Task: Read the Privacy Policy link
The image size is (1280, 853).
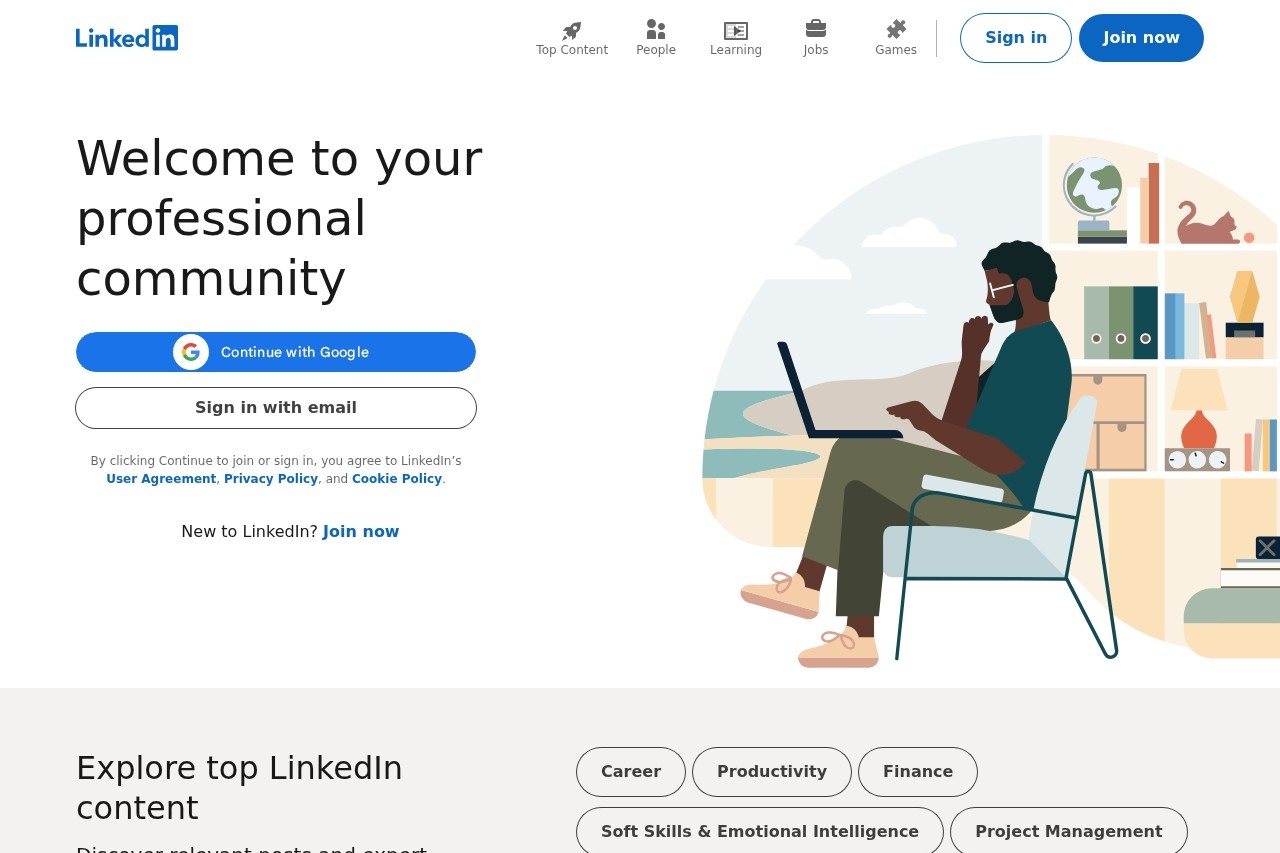Action: [271, 479]
